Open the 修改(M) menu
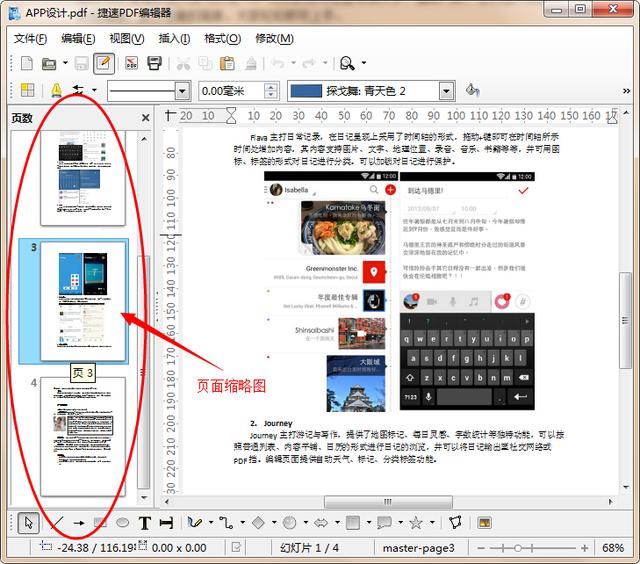Viewport: 640px width, 564px height. pos(274,39)
